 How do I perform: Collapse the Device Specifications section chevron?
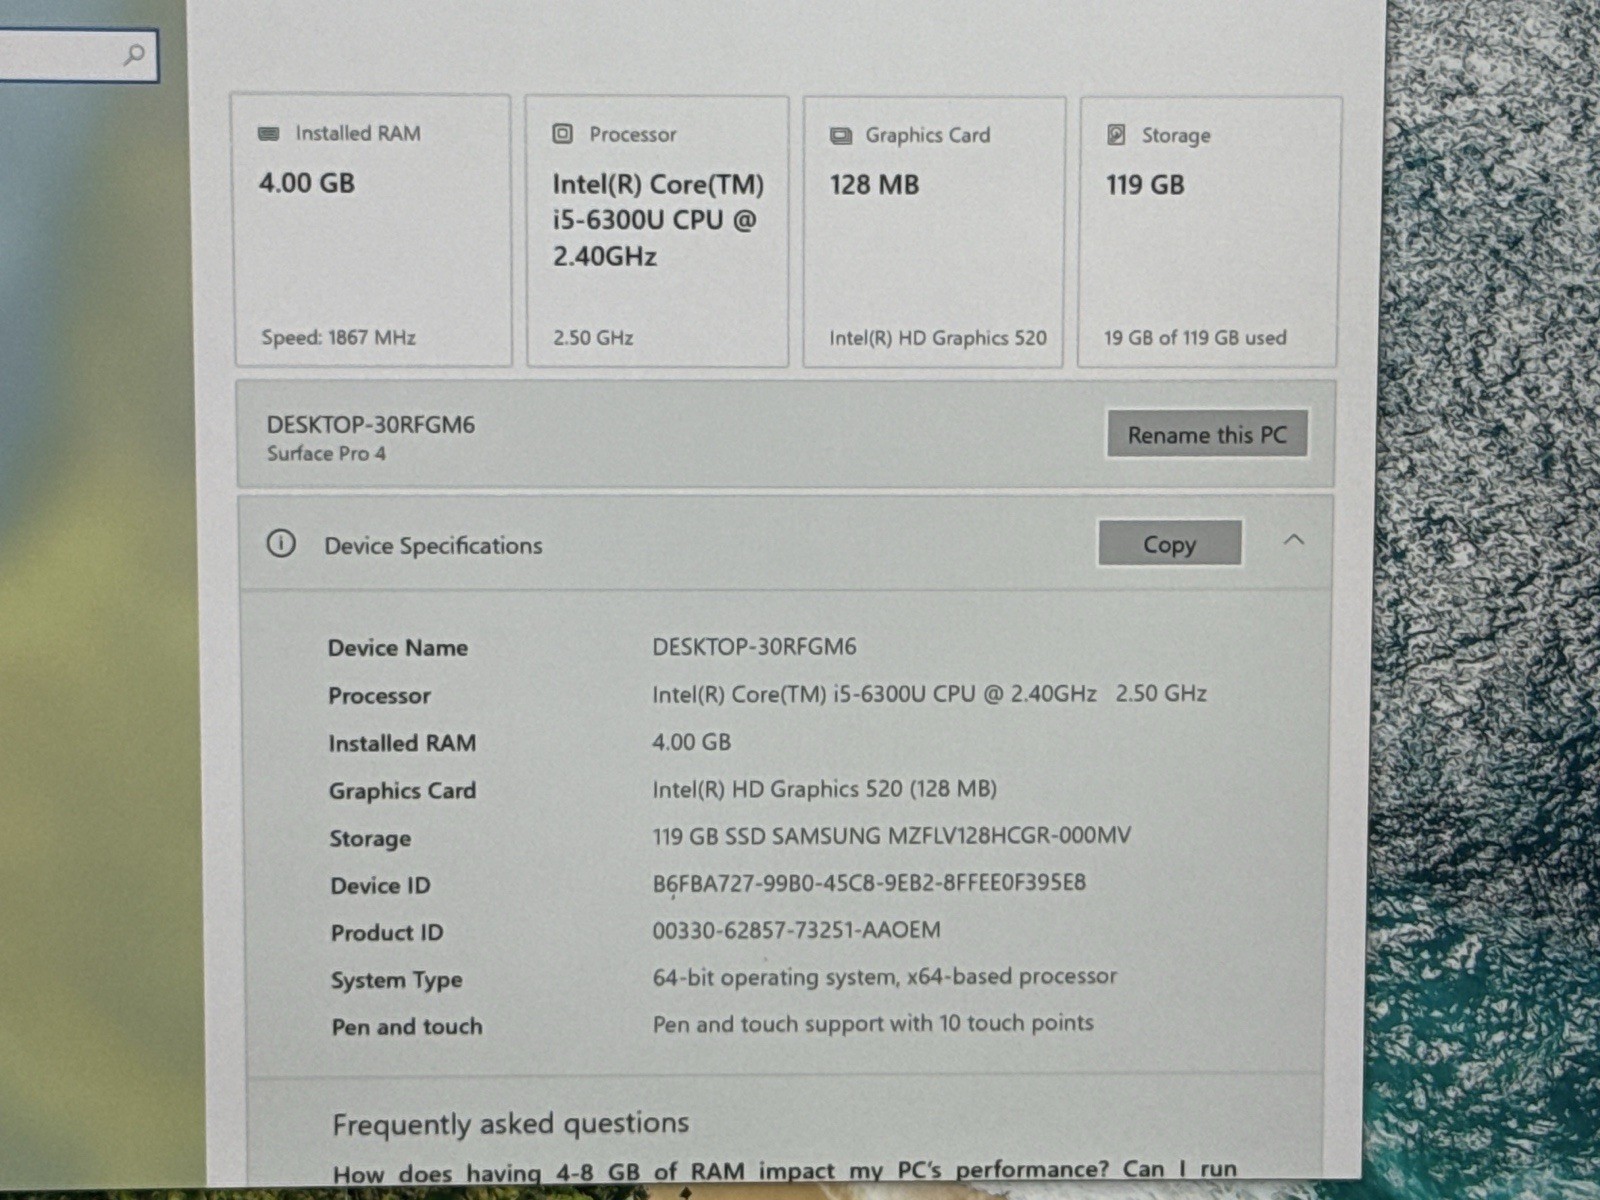[1294, 540]
